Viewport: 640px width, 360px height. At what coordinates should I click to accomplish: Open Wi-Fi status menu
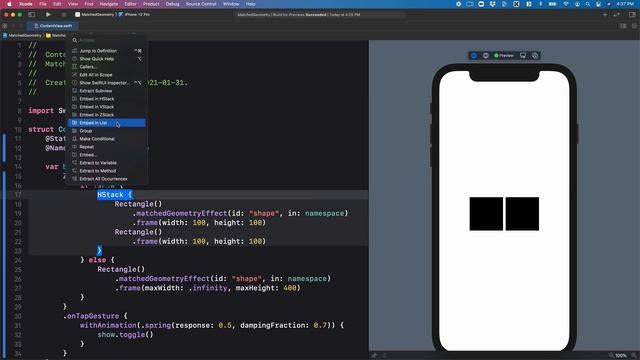click(566, 4)
